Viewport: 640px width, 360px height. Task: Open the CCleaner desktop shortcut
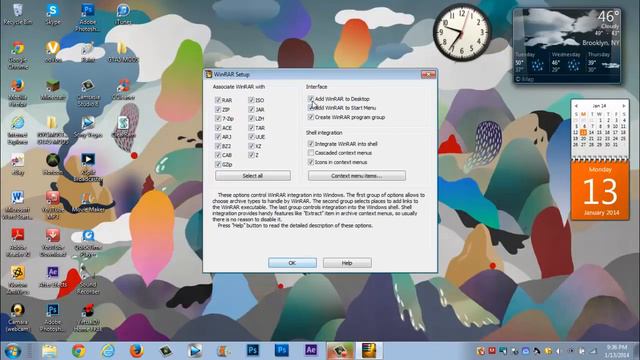(123, 91)
